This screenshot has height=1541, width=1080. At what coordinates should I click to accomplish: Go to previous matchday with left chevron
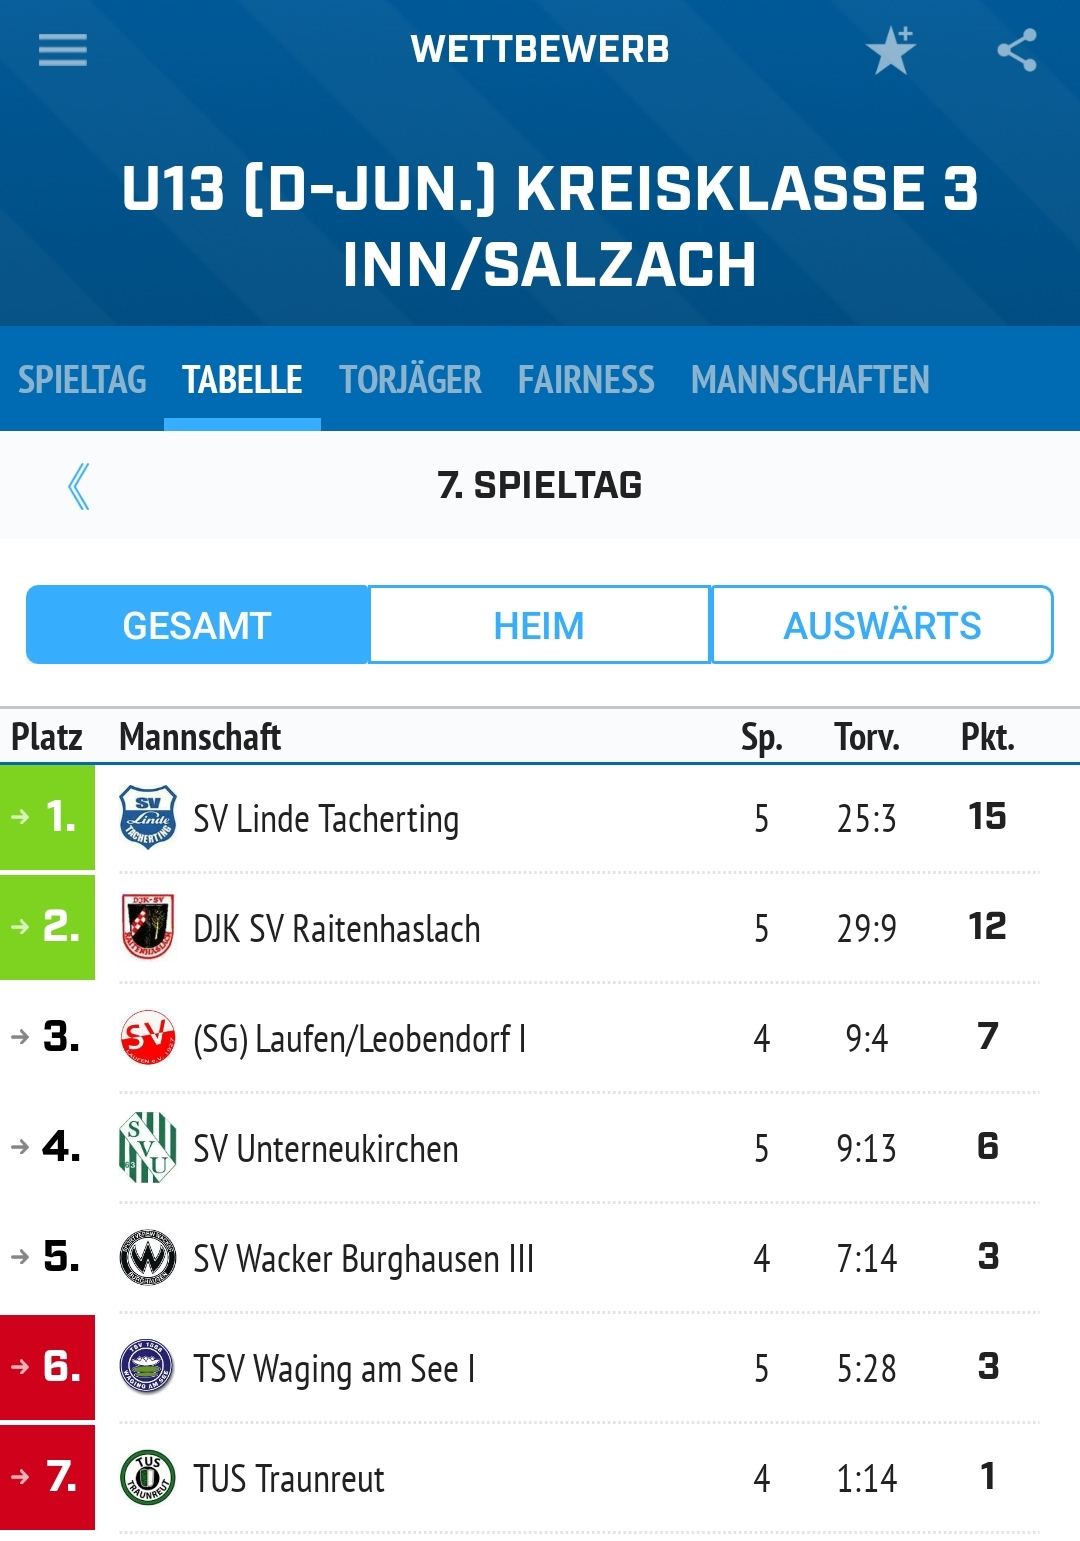tap(79, 486)
